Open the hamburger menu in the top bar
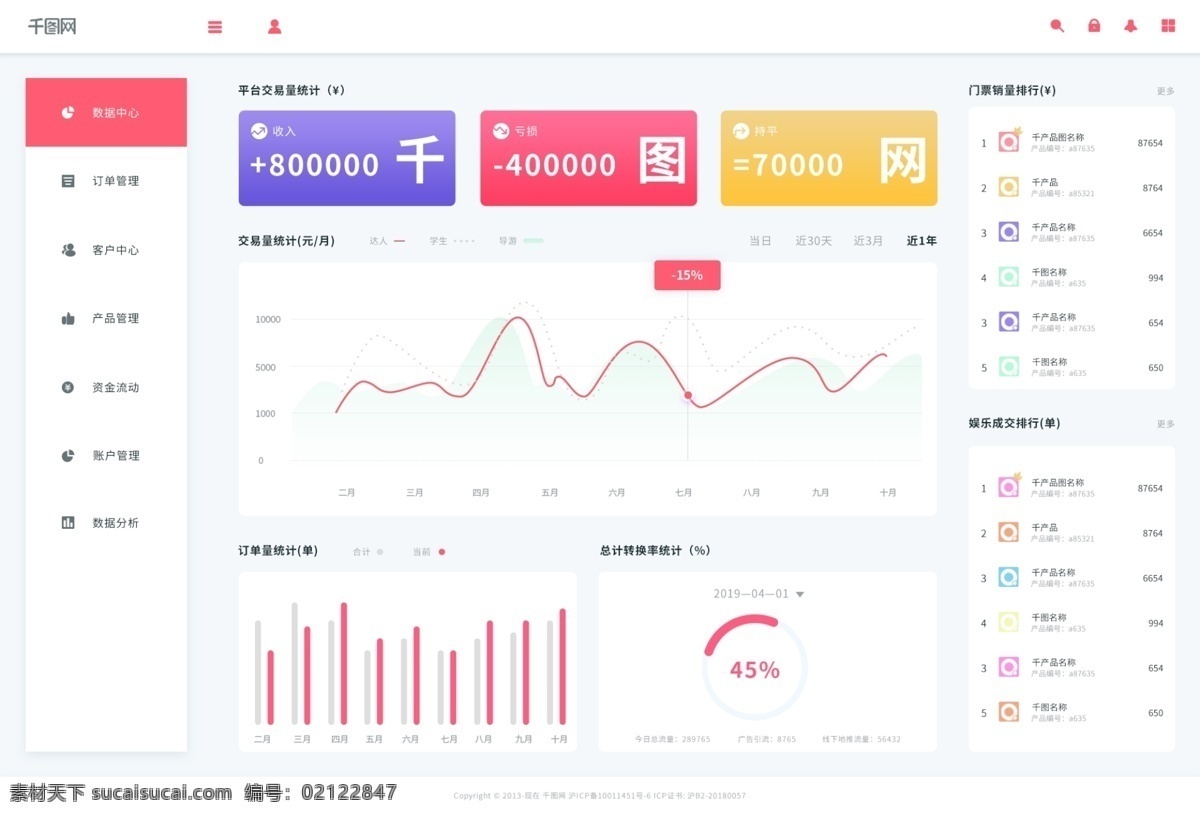1200x816 pixels. (215, 27)
